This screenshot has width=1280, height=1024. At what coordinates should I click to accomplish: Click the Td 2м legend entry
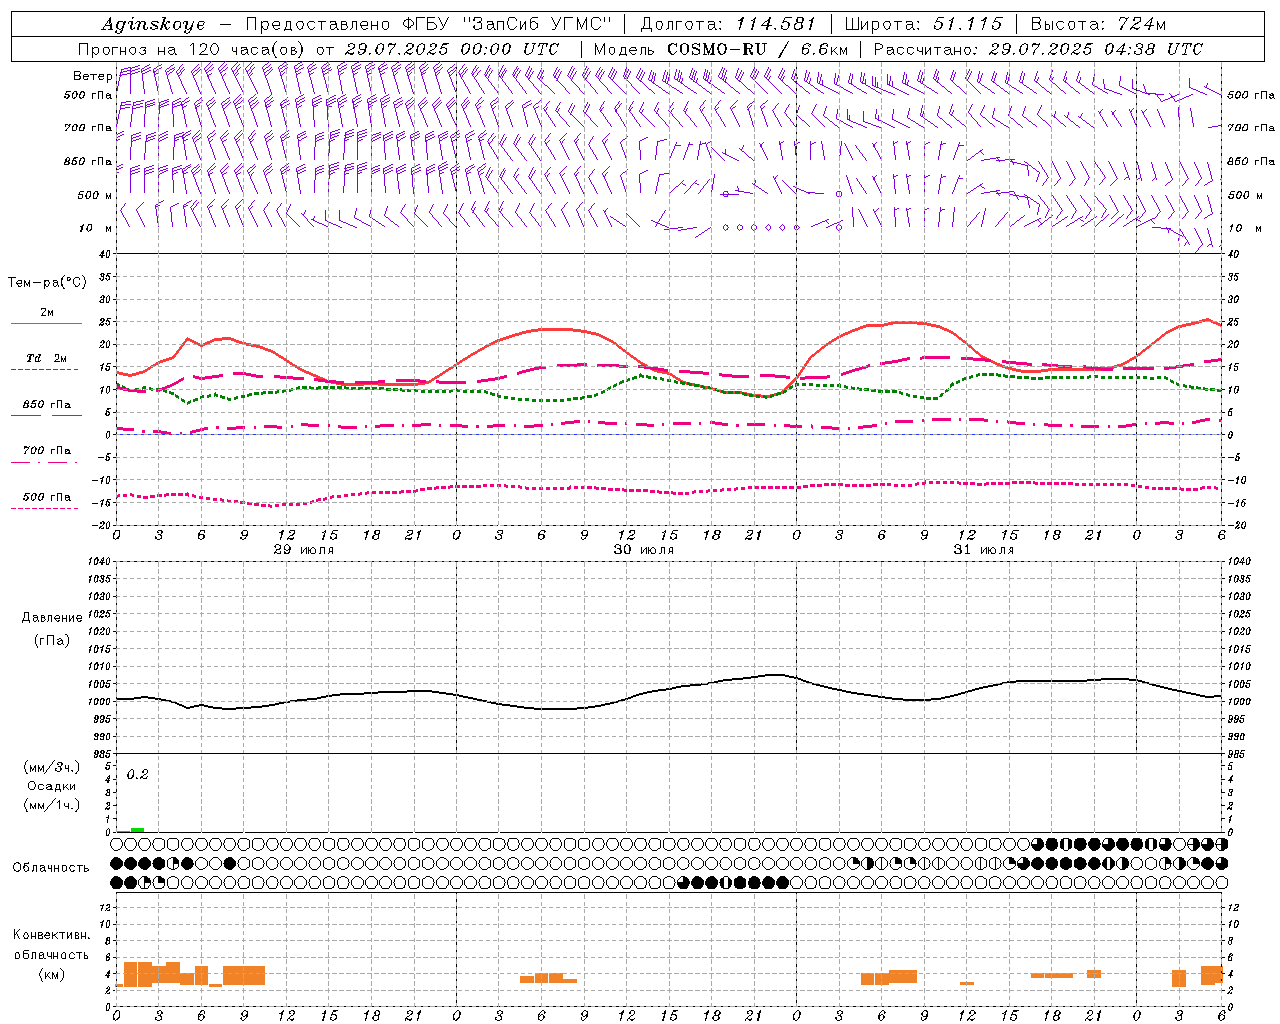point(46,358)
